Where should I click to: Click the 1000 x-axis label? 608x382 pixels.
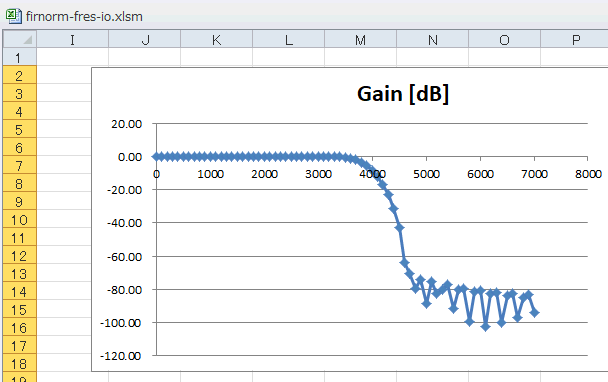[211, 174]
